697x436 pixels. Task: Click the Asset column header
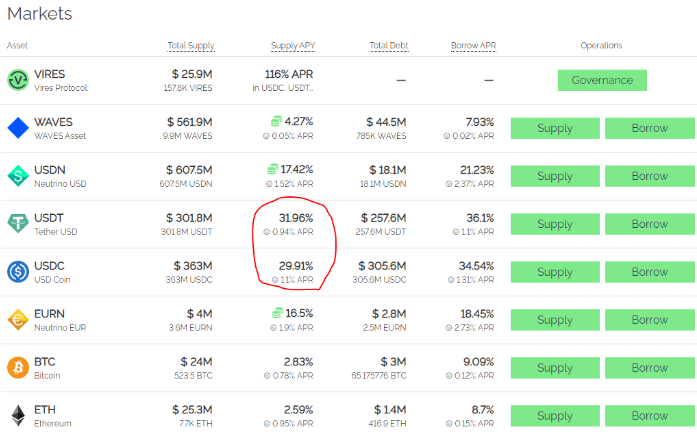pyautogui.click(x=17, y=45)
